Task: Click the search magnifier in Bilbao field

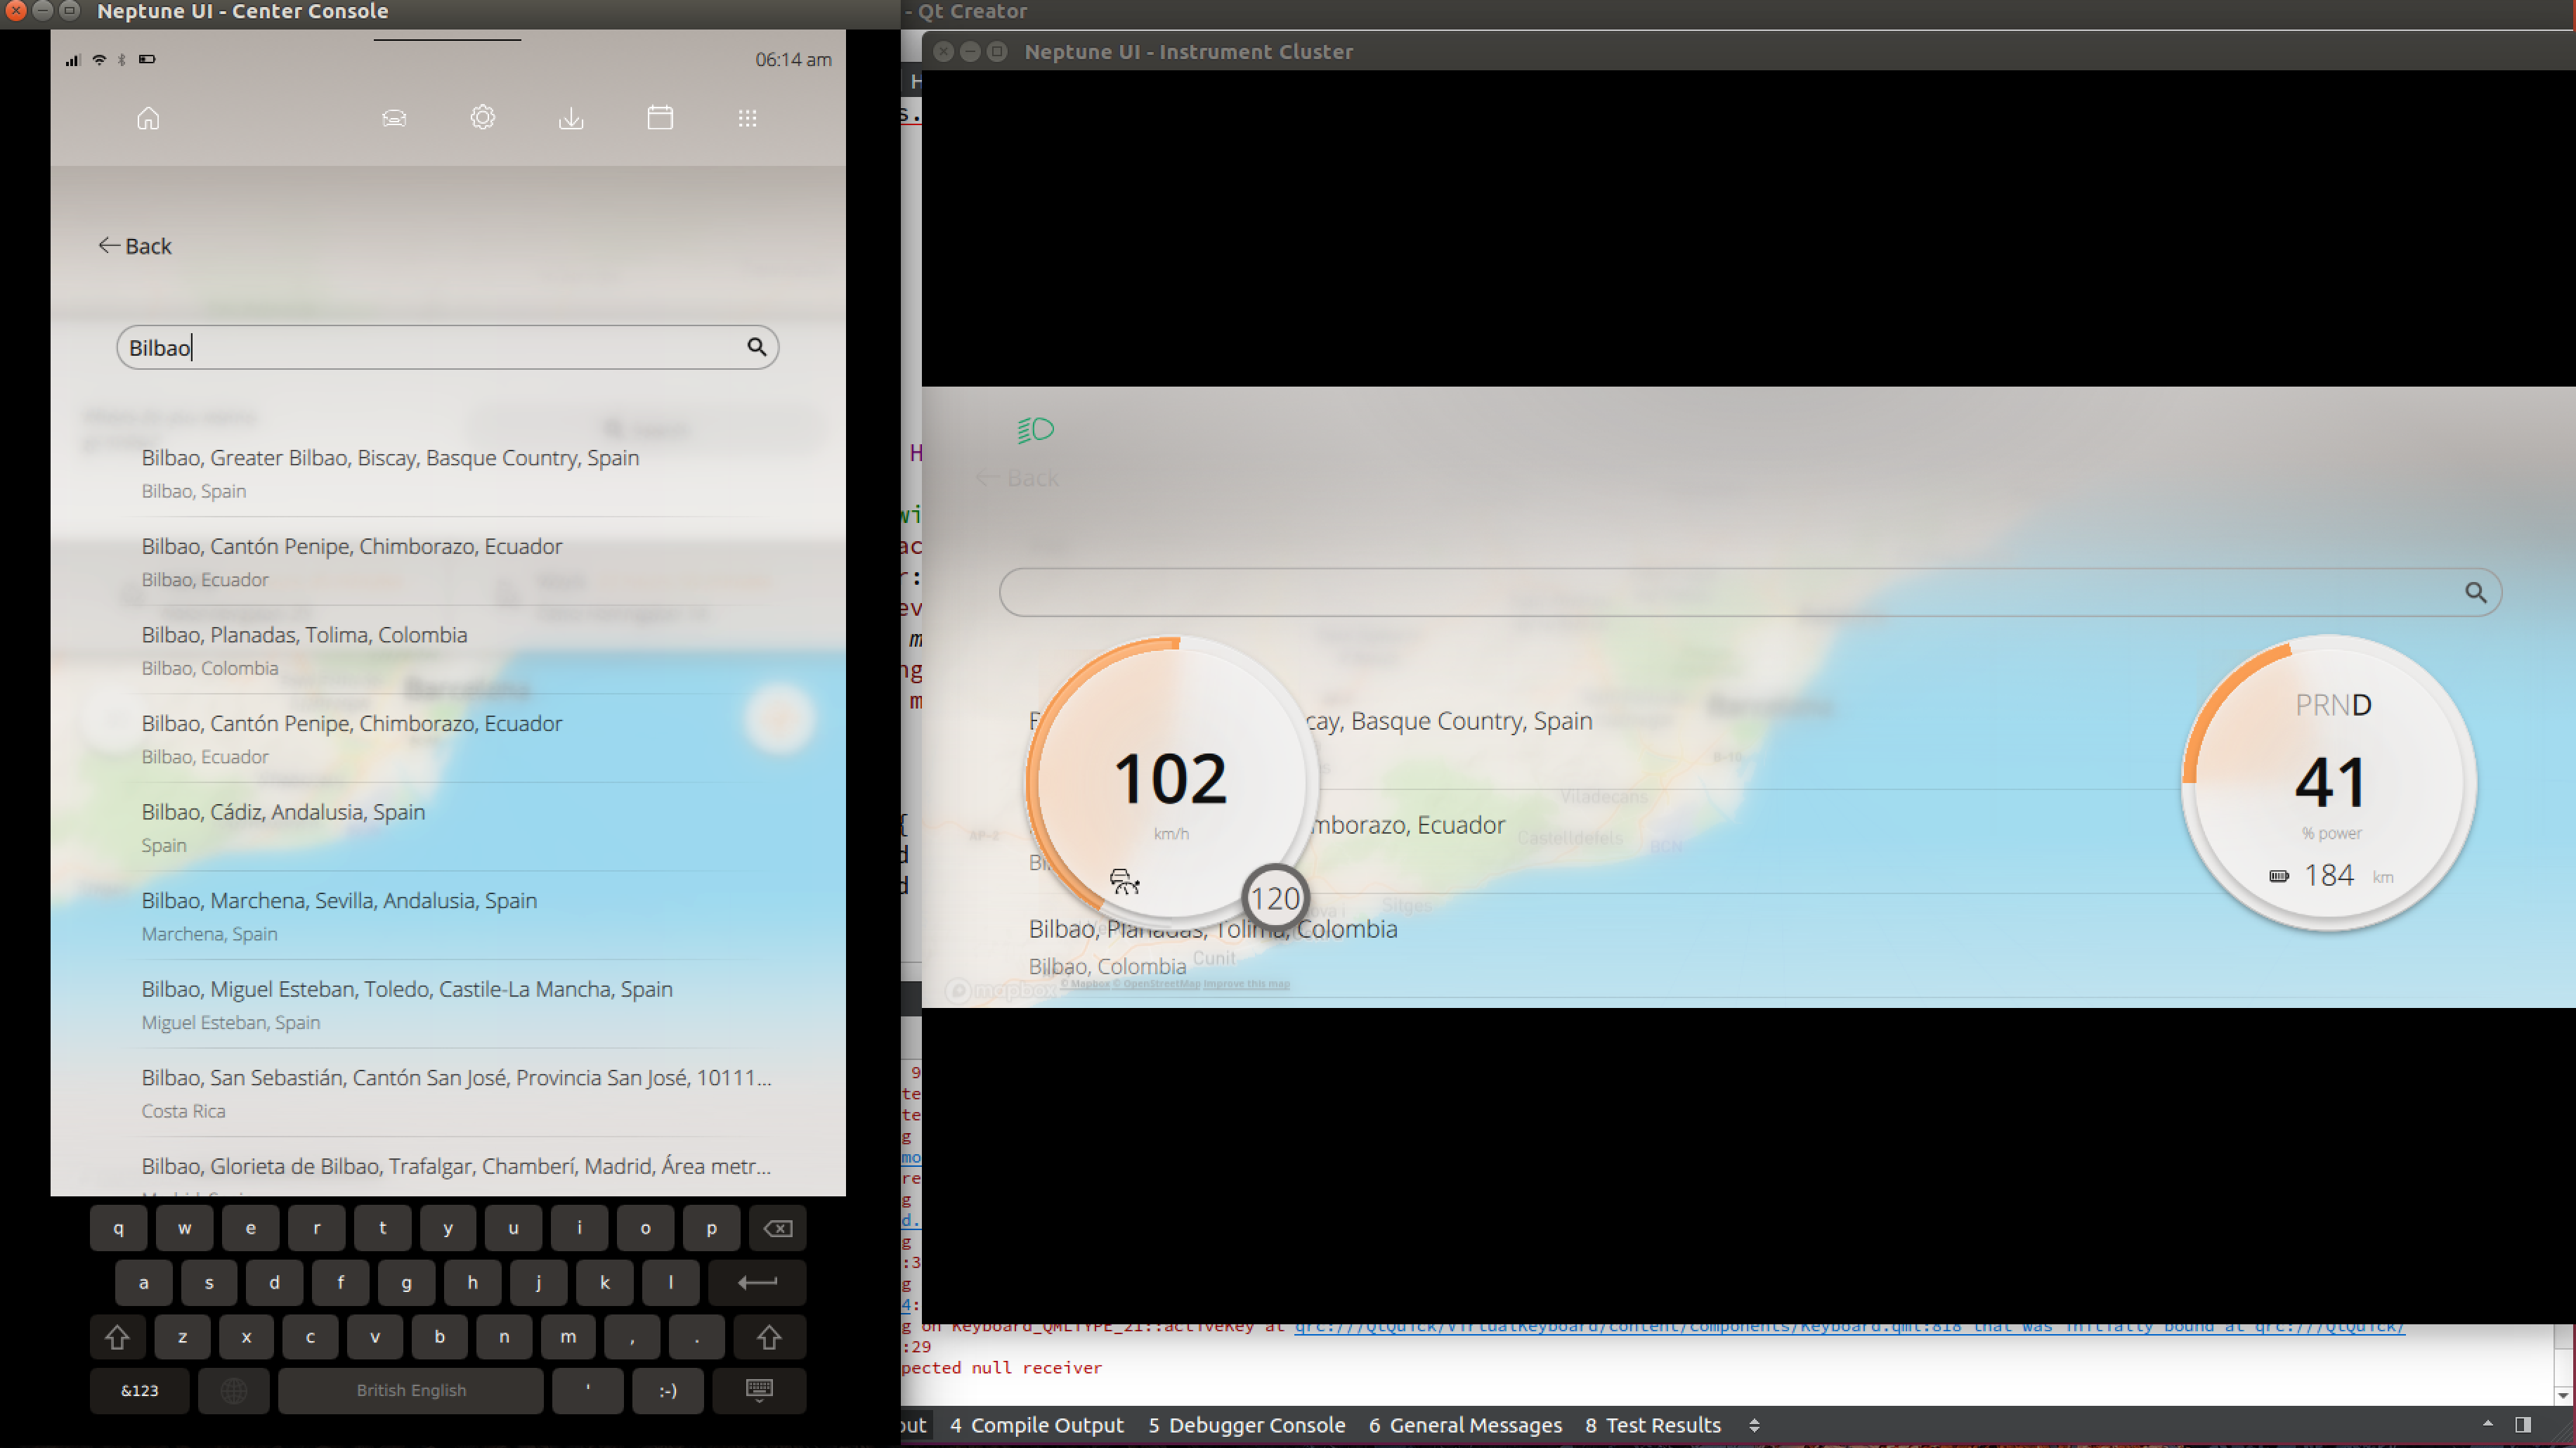Action: (757, 347)
